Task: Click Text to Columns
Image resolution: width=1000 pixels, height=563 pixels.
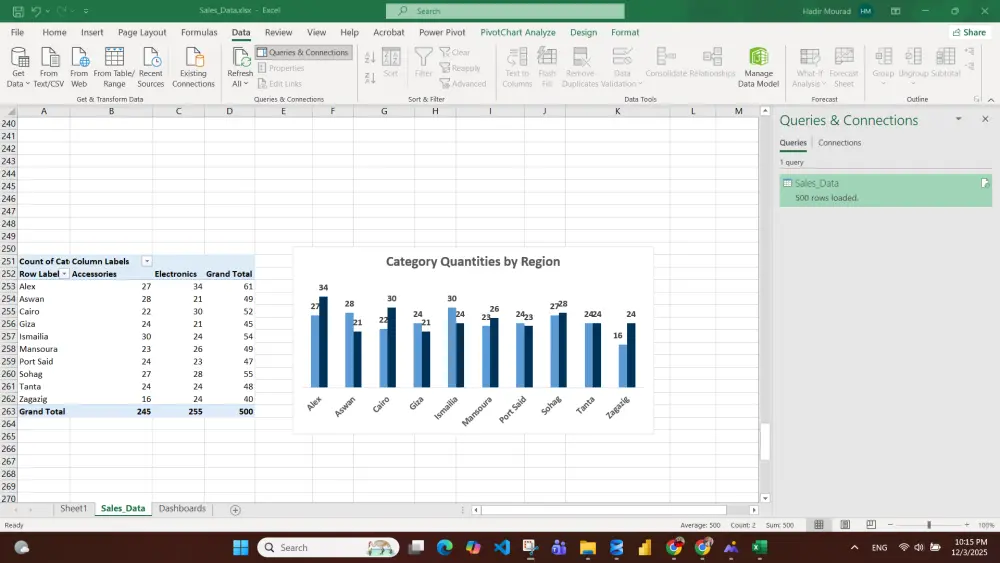Action: 517,67
